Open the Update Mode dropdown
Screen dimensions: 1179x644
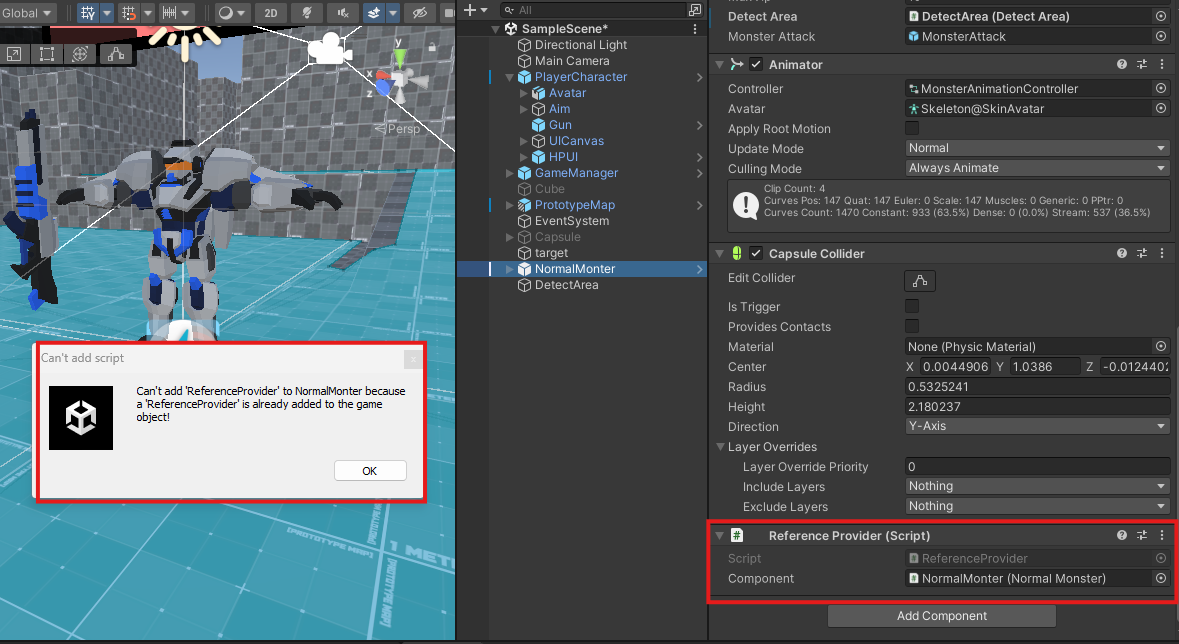click(x=1038, y=148)
